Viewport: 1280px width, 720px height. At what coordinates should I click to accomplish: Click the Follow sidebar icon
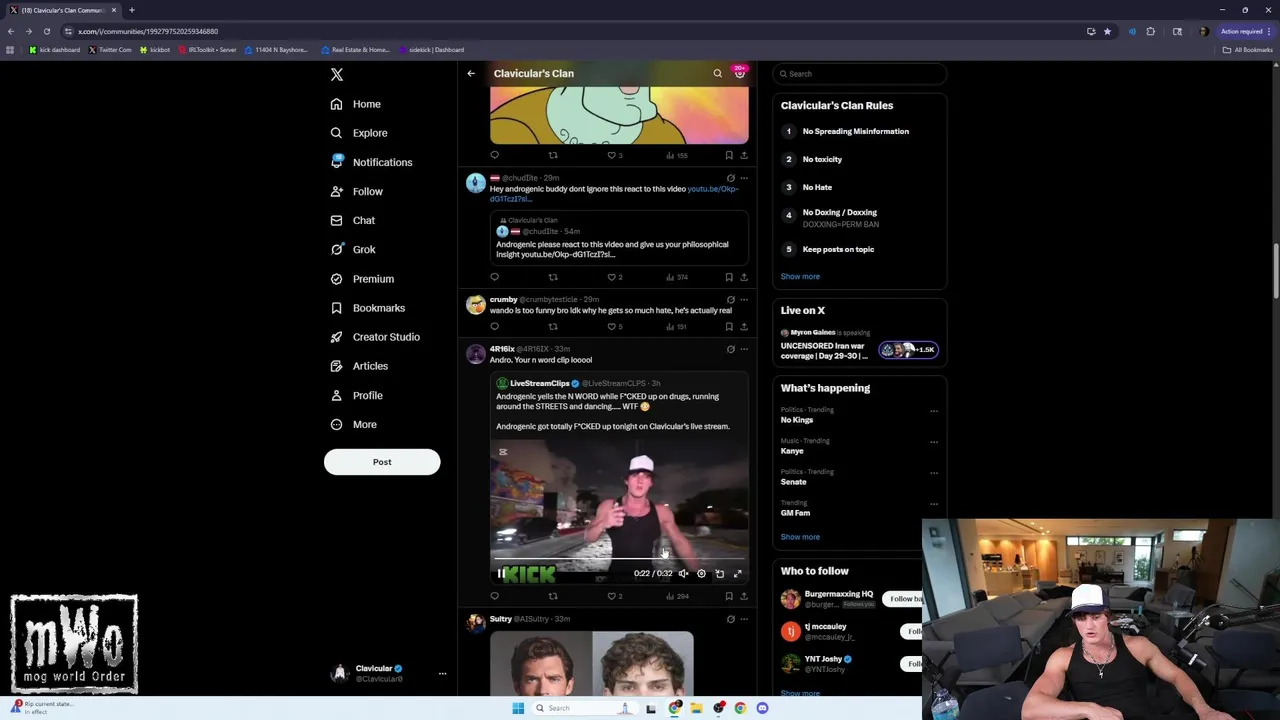point(336,191)
